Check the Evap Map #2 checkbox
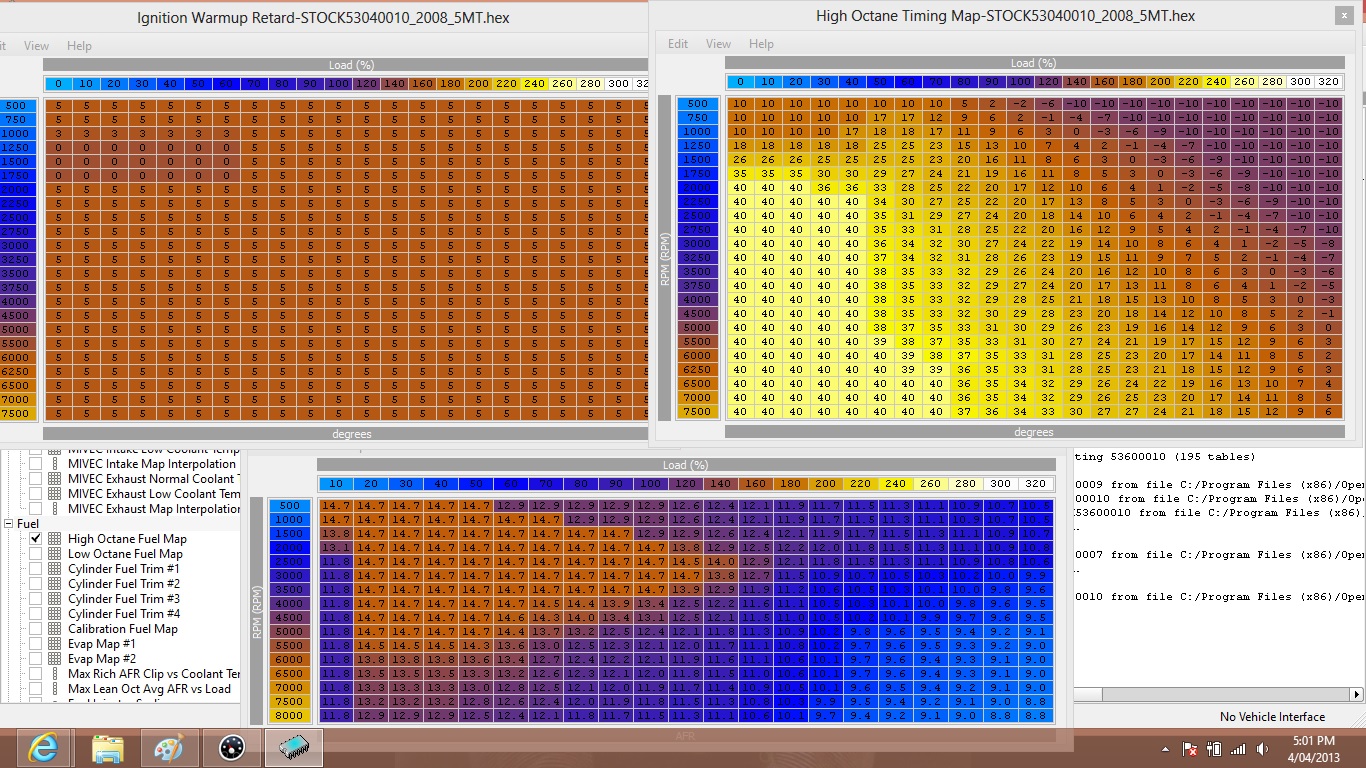This screenshot has height=768, width=1366. coord(36,659)
